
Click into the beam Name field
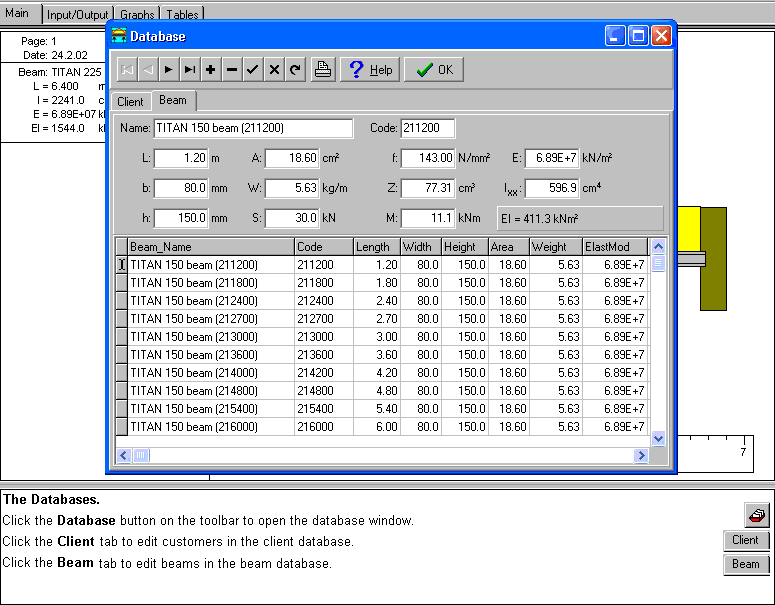point(252,128)
